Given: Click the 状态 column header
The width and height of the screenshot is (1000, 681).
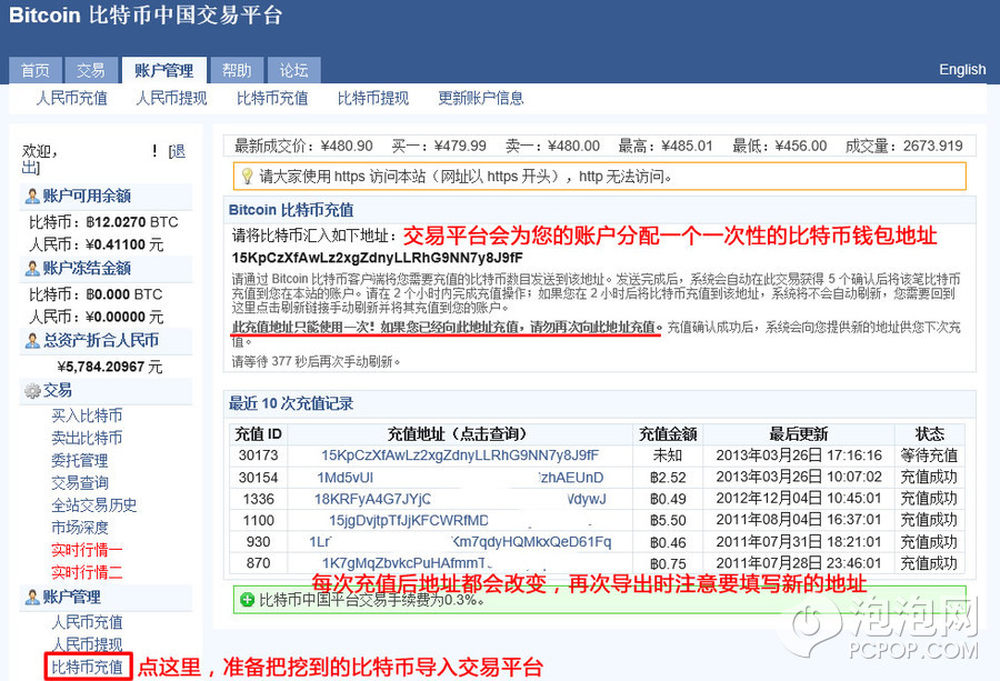Looking at the screenshot, I should click(x=929, y=434).
